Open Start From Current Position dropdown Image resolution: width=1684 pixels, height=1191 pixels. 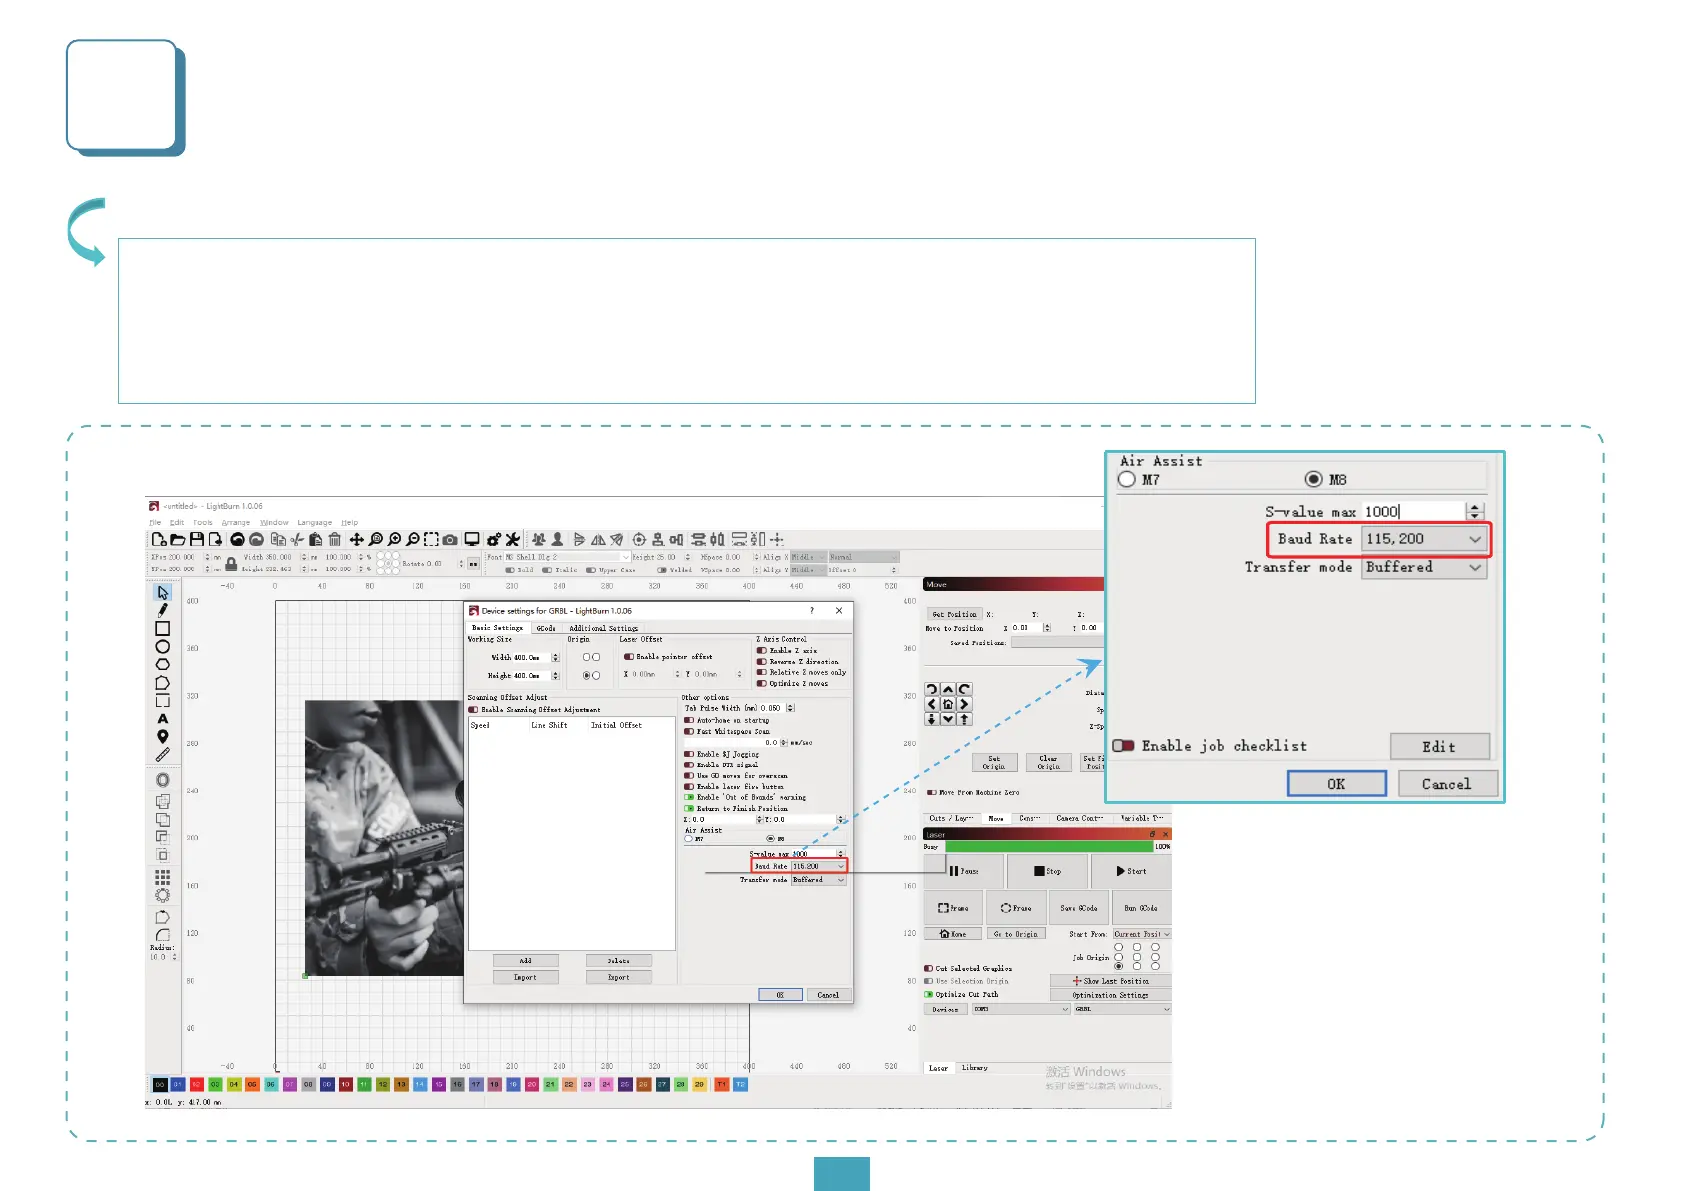[x=1142, y=934]
